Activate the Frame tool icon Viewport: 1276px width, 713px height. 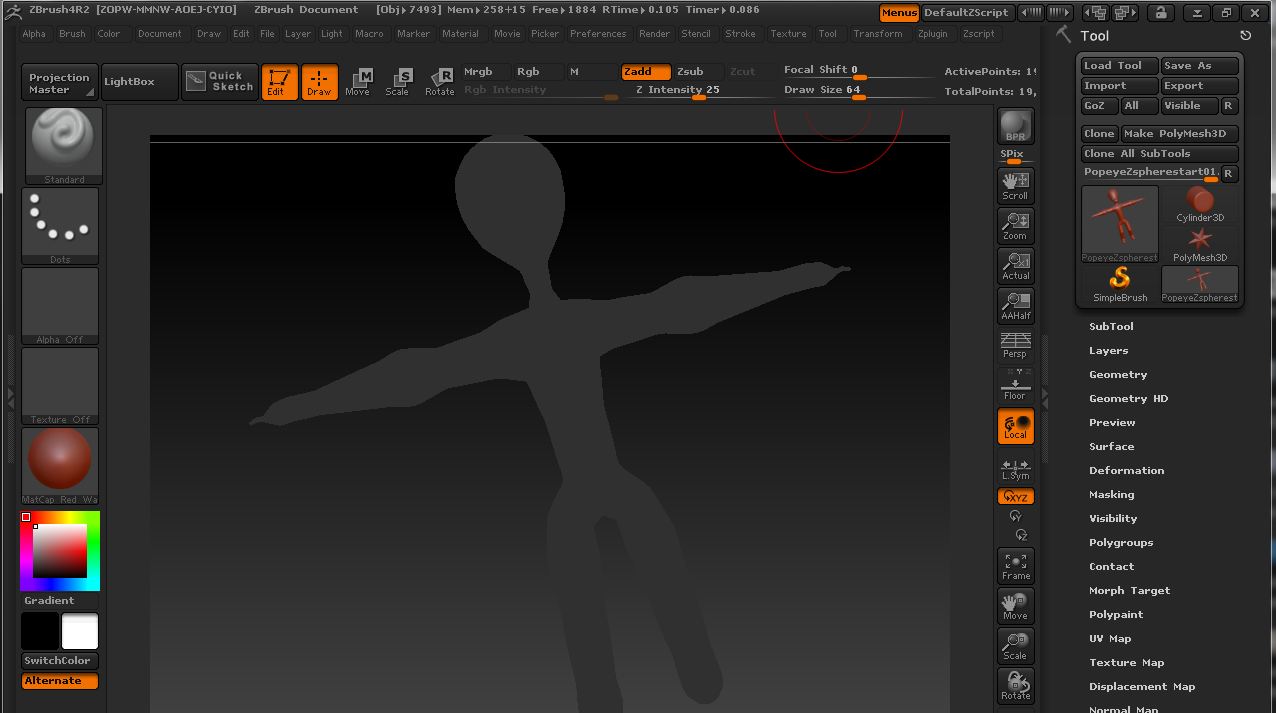point(1014,565)
